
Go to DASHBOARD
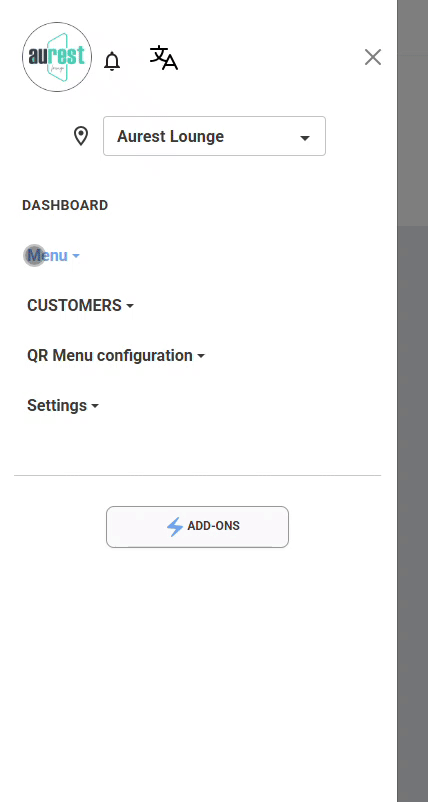click(x=65, y=205)
